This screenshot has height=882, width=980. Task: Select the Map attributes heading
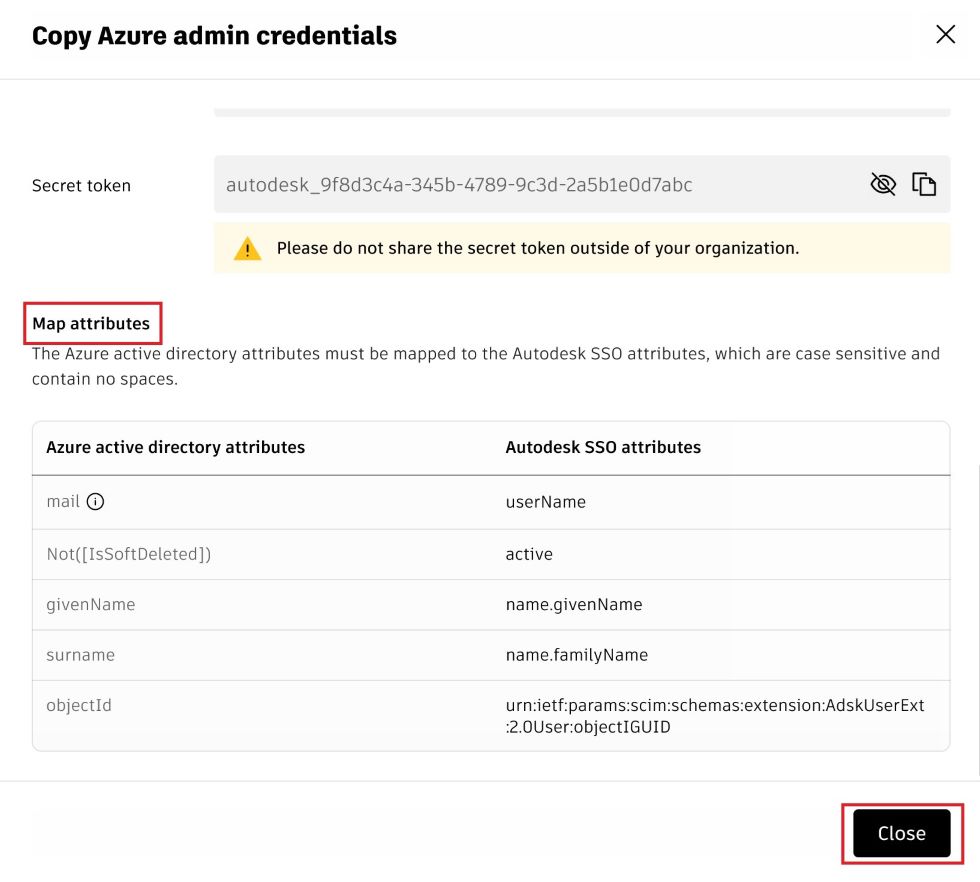point(91,323)
